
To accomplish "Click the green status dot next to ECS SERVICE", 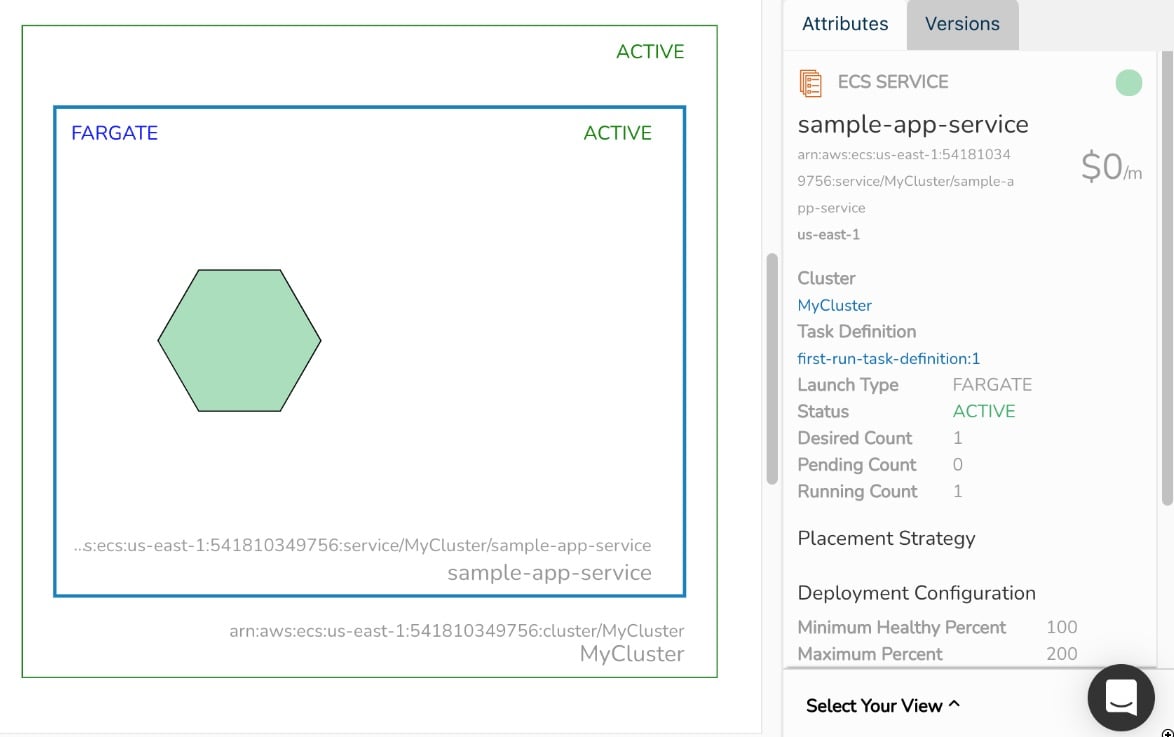I will pos(1128,83).
